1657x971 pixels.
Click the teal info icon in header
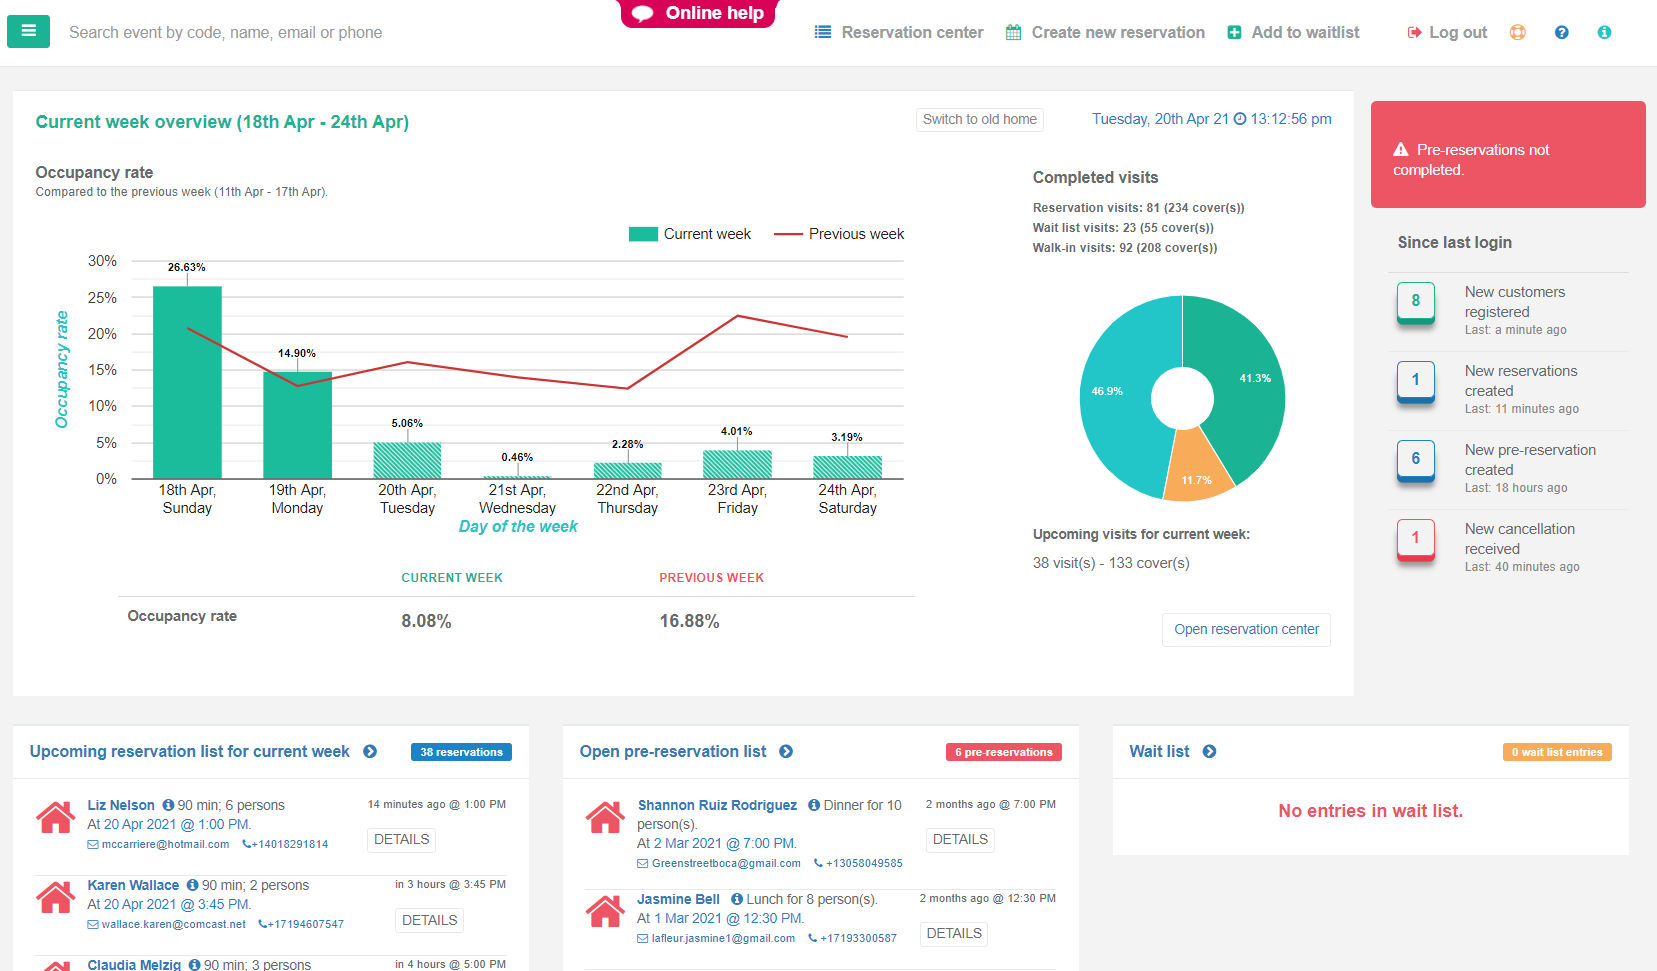point(1604,32)
